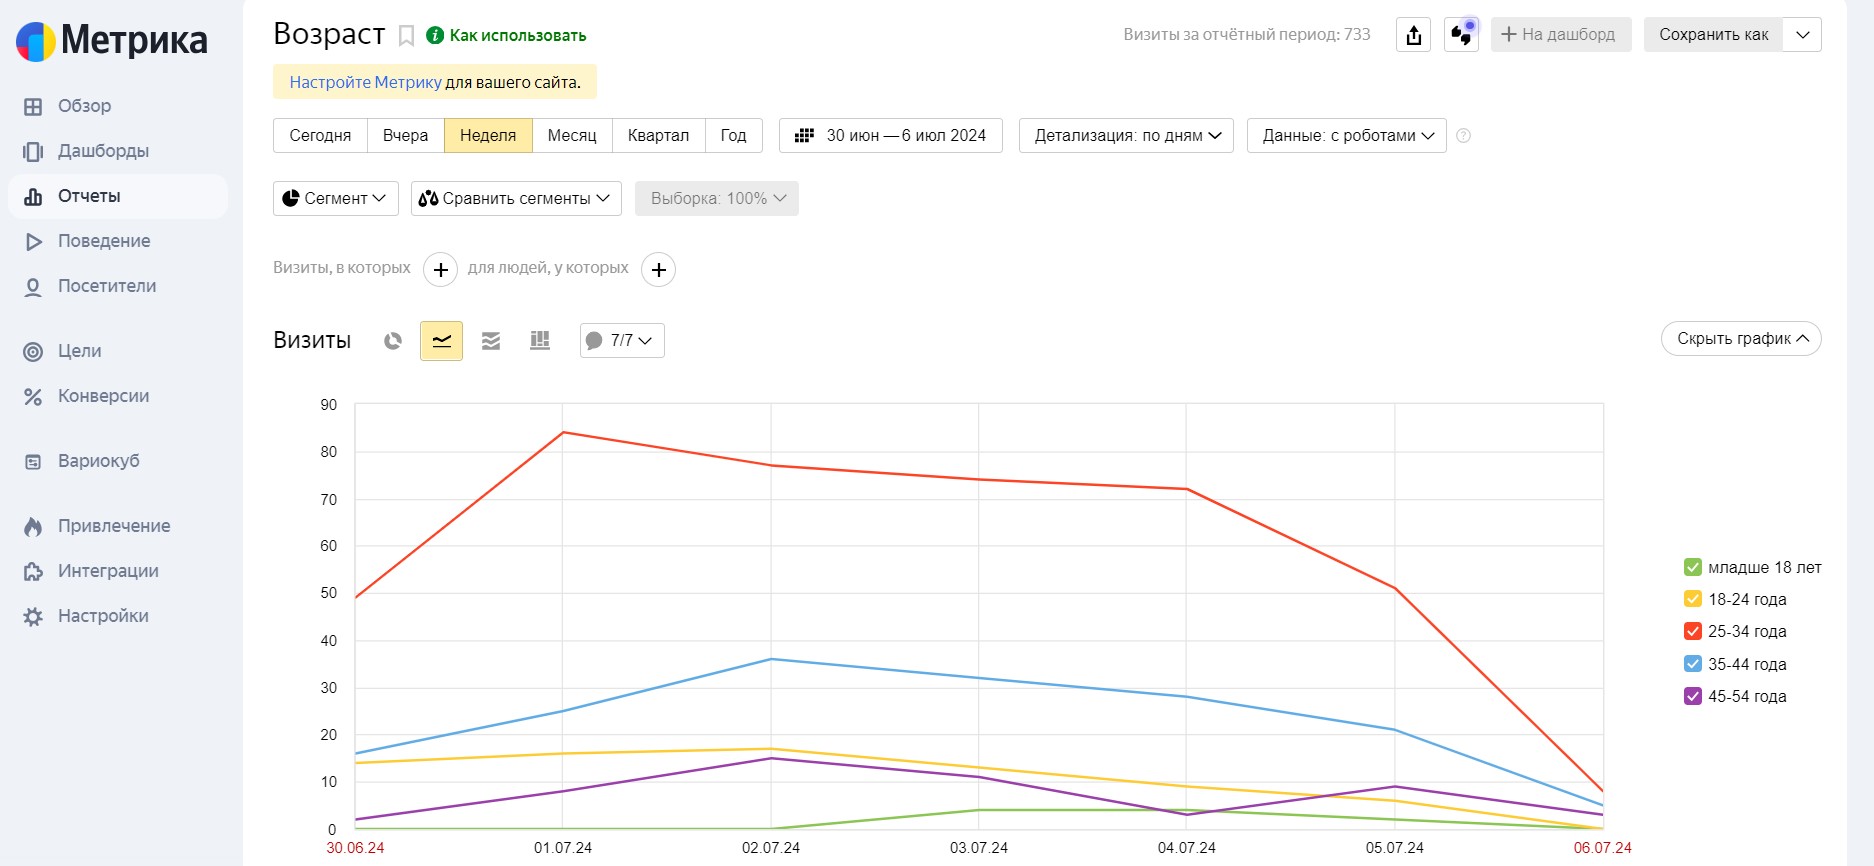Open the date range picker field
The width and height of the screenshot is (1874, 866).
(891, 136)
